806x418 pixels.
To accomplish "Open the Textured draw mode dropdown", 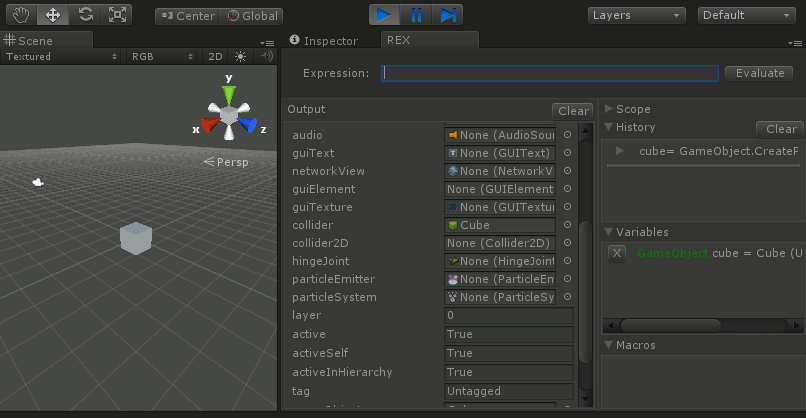I will 61,57.
